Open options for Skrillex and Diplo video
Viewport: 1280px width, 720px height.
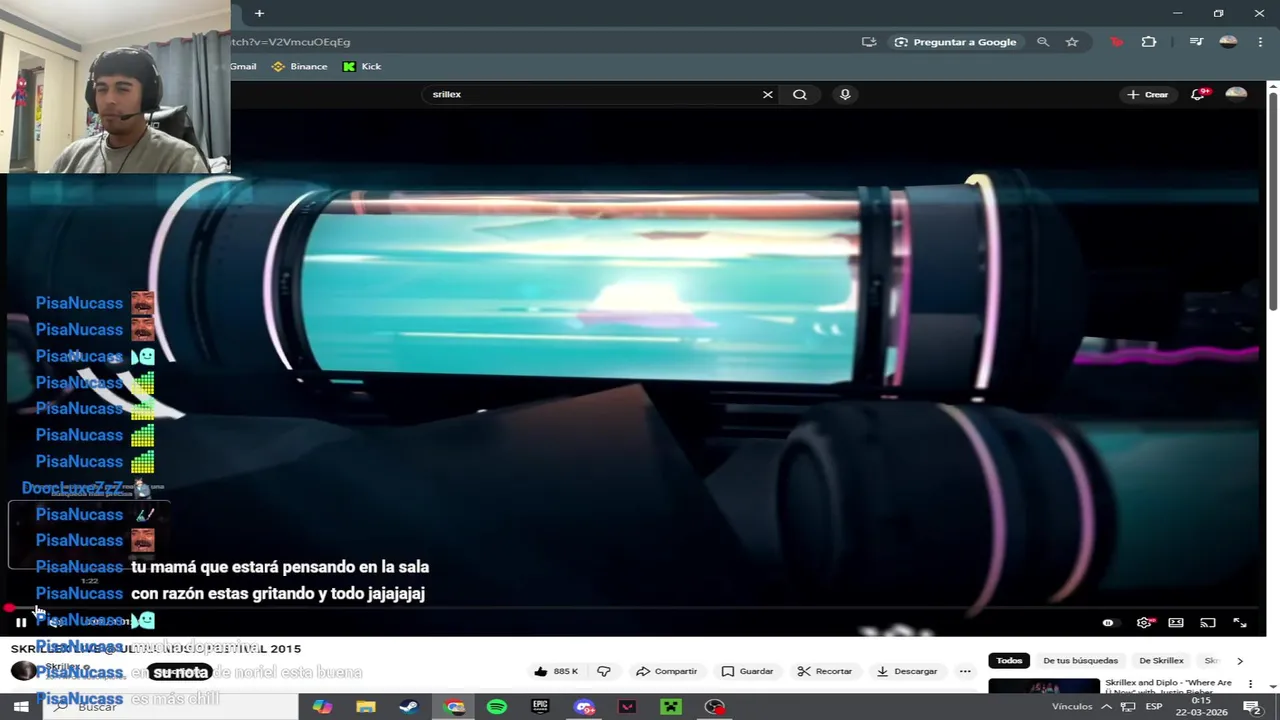coord(1250,684)
